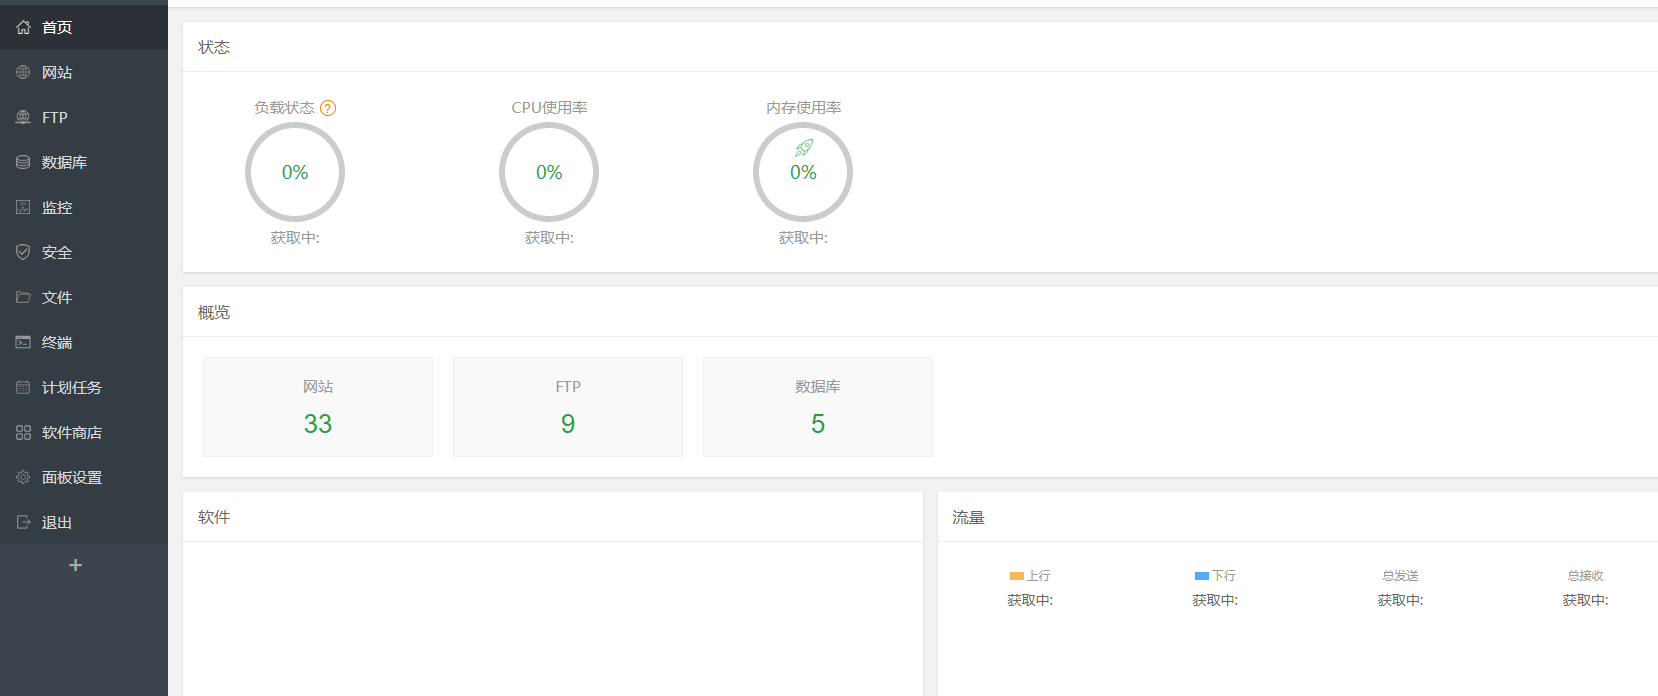
Task: Open 文件 in the sidebar
Action: pos(84,297)
